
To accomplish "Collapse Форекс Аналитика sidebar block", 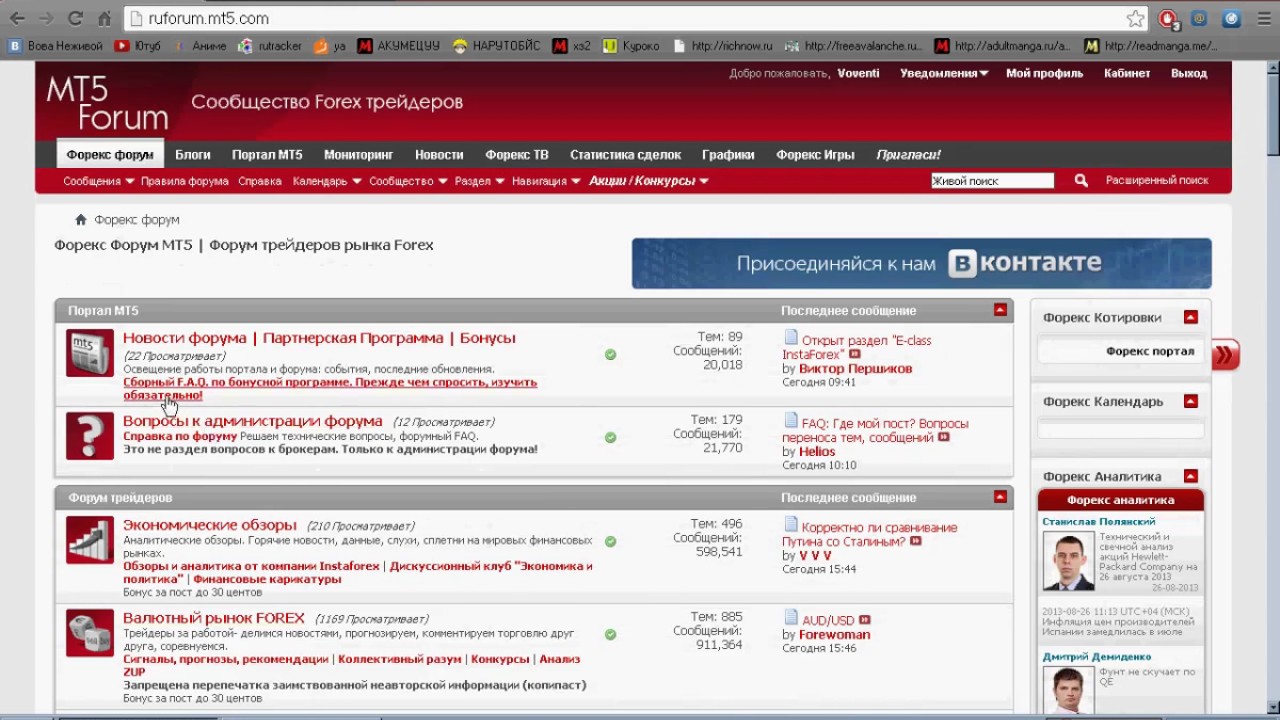I will (1190, 476).
